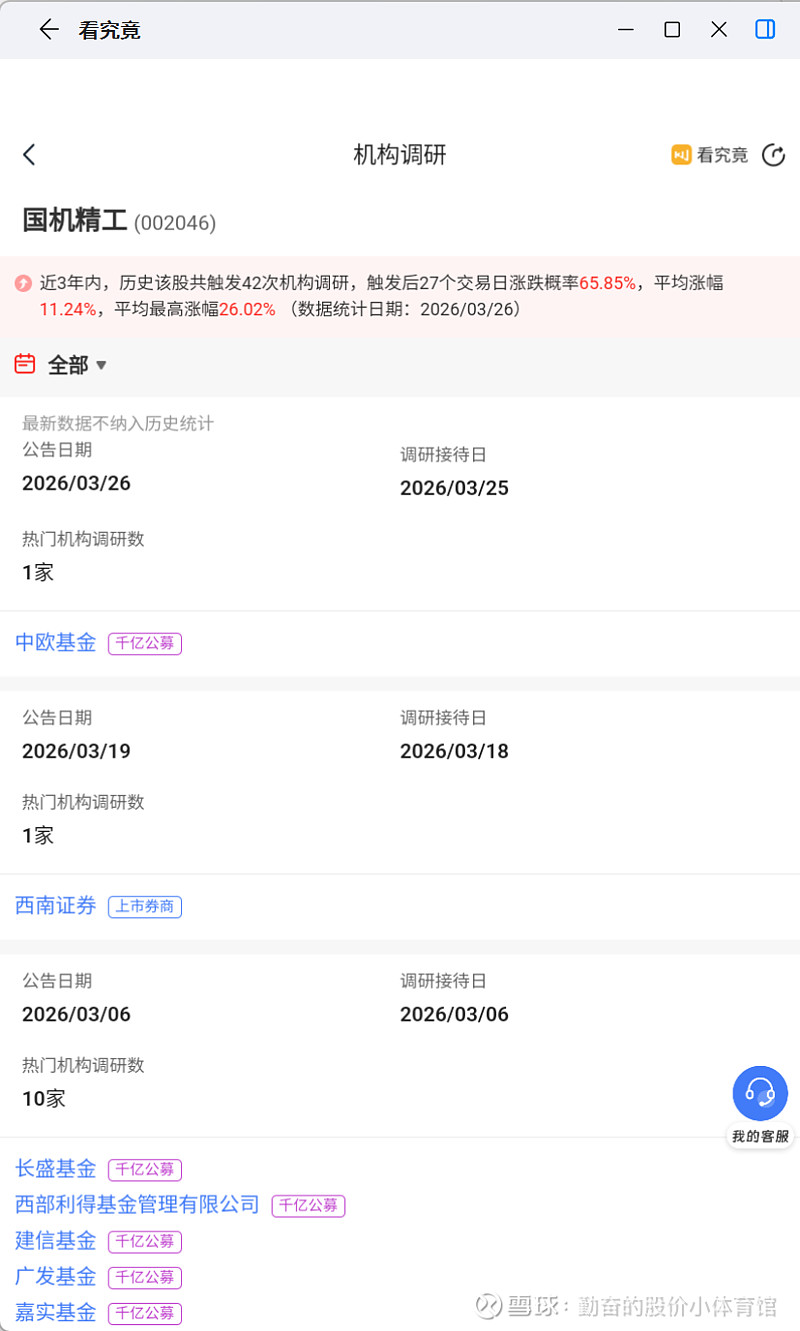800x1331 pixels.
Task: Maximize the 看究竟 window
Action: point(672,30)
